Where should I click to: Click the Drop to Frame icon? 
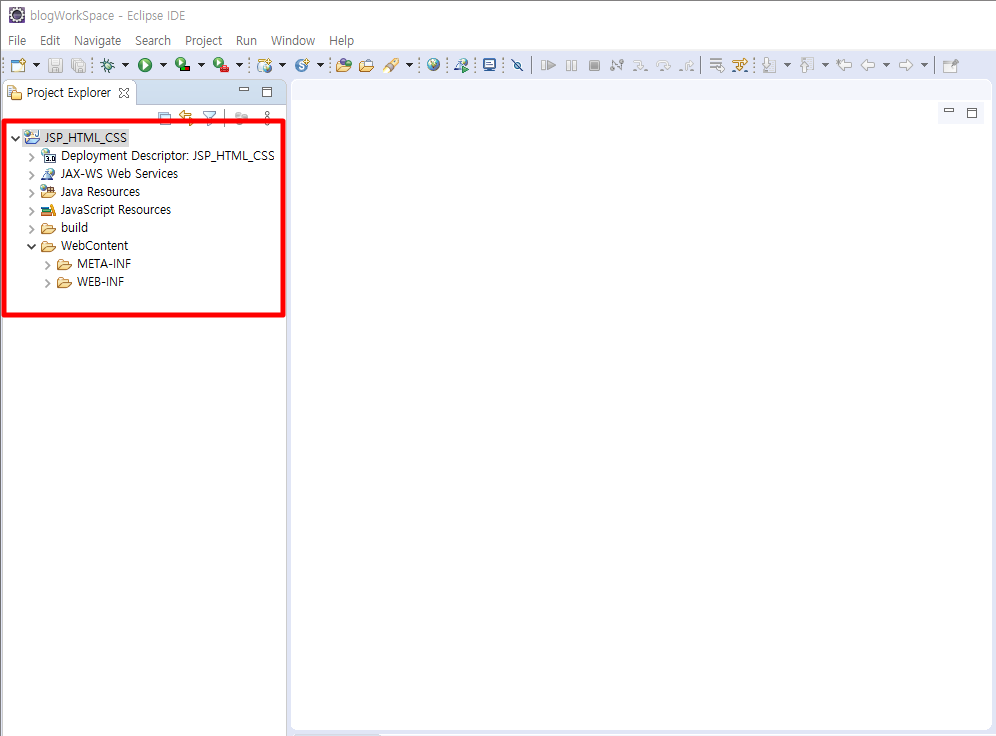717,65
